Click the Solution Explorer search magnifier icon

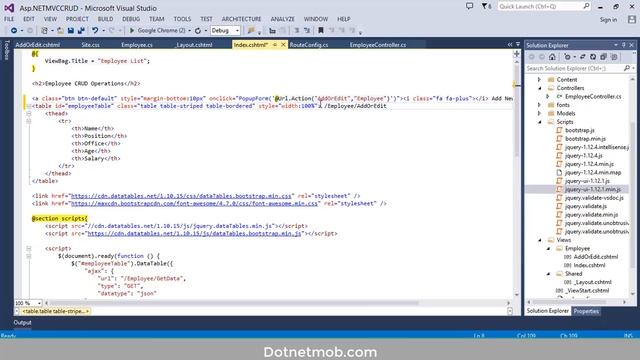[x=627, y=69]
